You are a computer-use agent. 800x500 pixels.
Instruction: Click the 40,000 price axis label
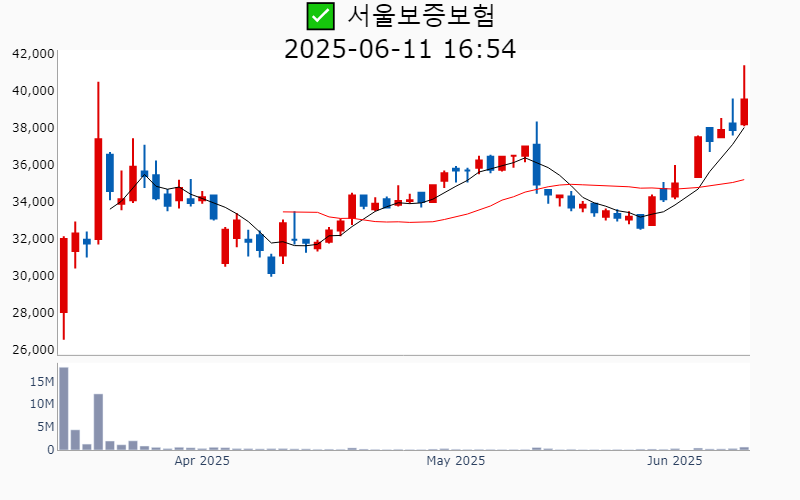pyautogui.click(x=33, y=91)
